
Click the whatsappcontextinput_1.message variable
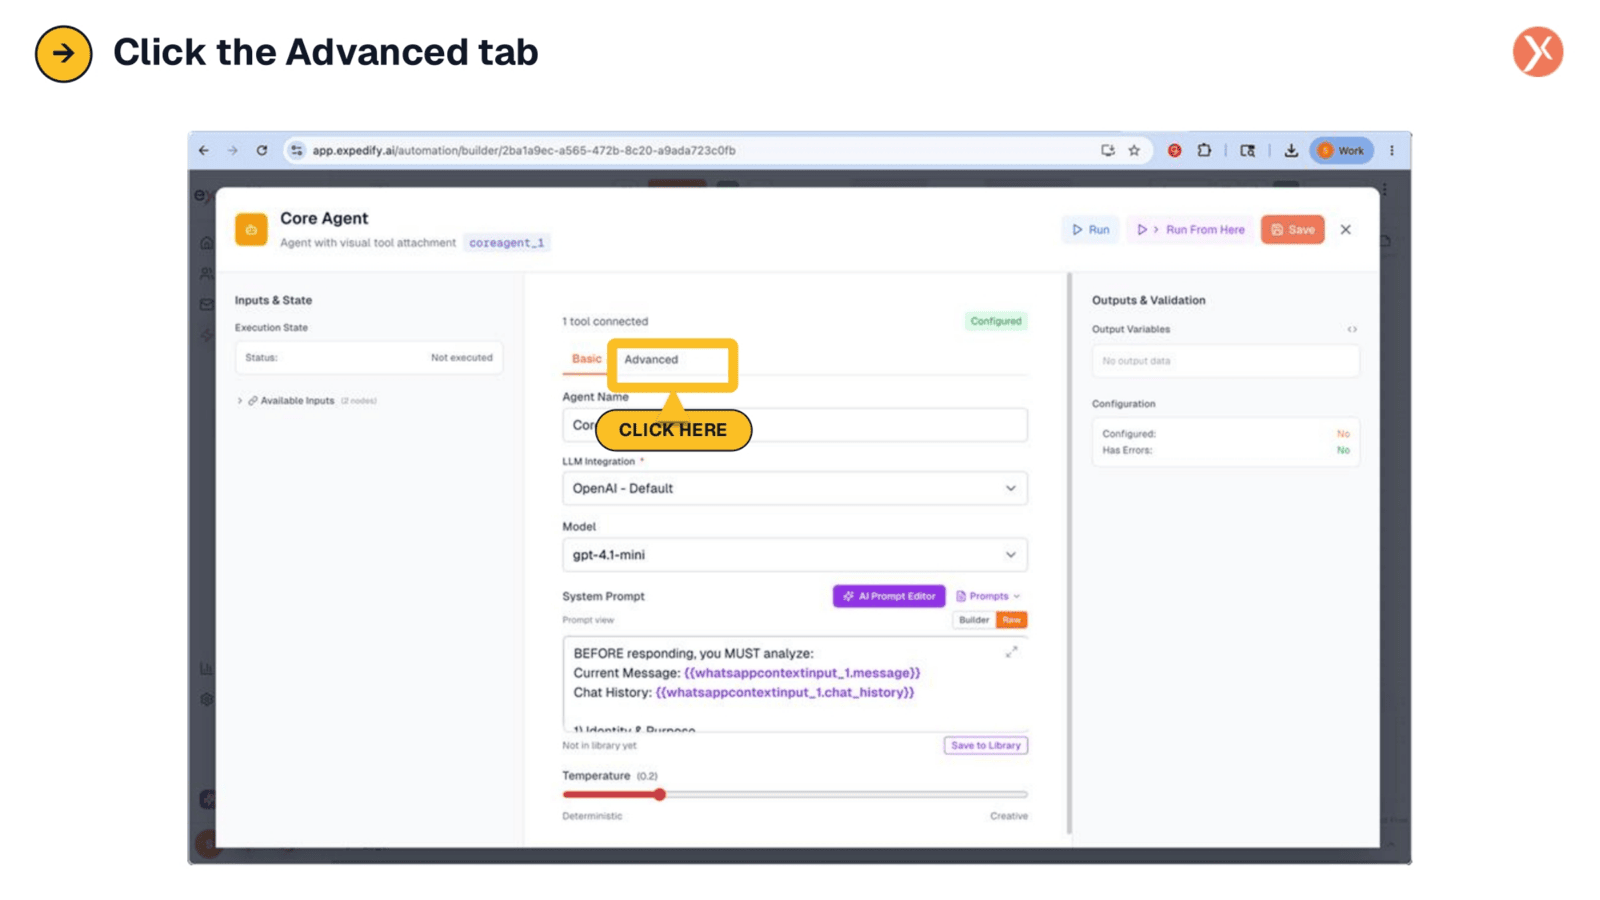(802, 673)
